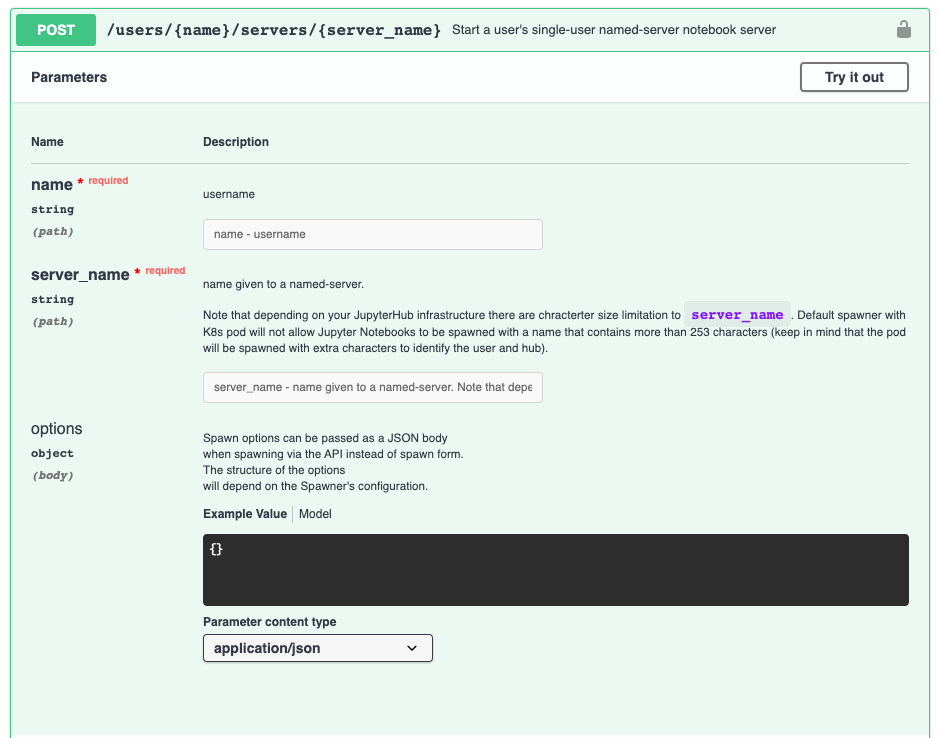This screenshot has width=939, height=738.
Task: Click the server_name input field
Action: 372,387
